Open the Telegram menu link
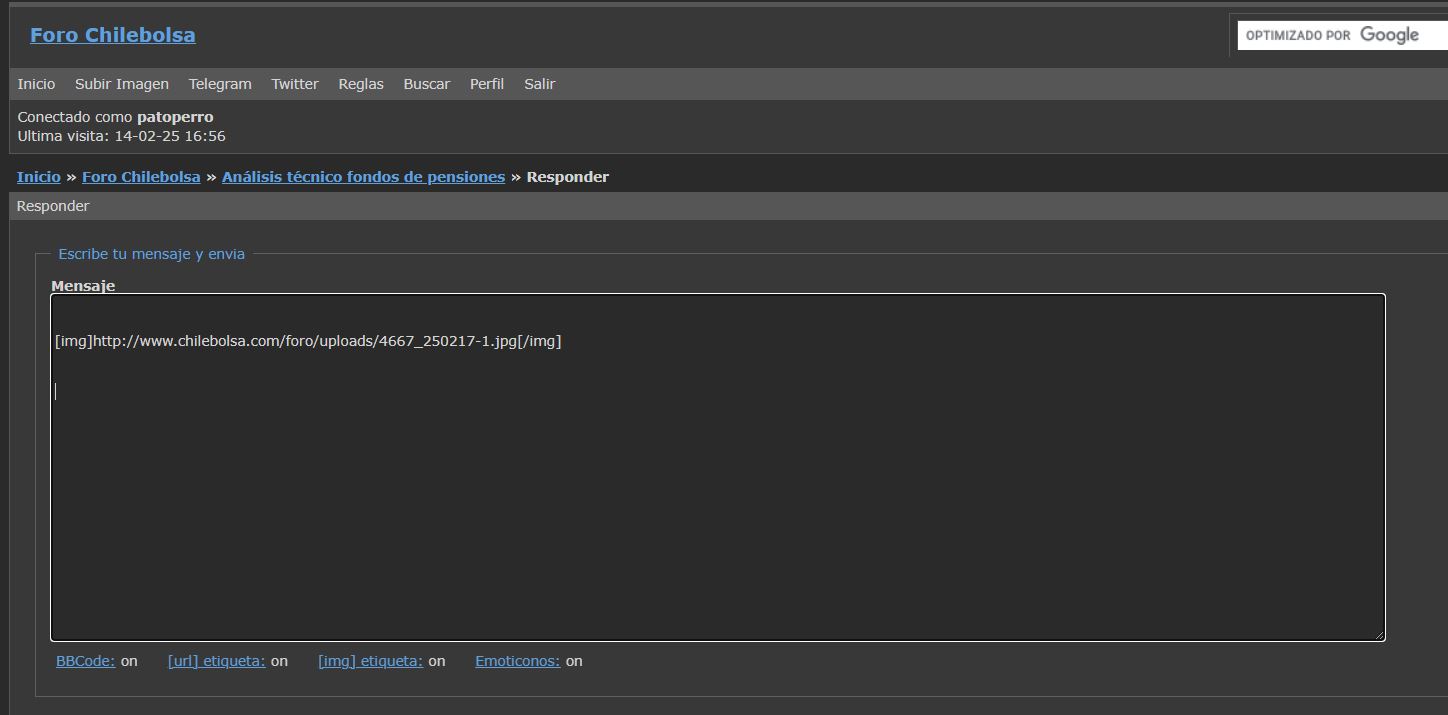Image resolution: width=1448 pixels, height=715 pixels. pos(220,84)
